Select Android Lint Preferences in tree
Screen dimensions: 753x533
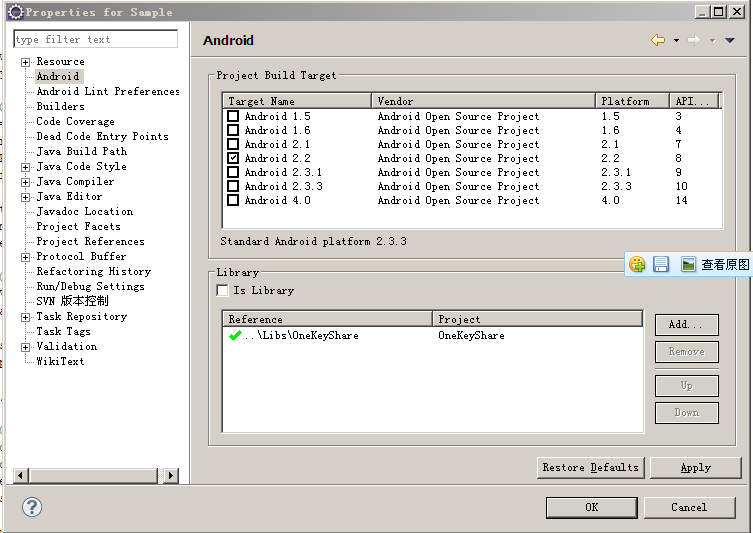tap(108, 91)
